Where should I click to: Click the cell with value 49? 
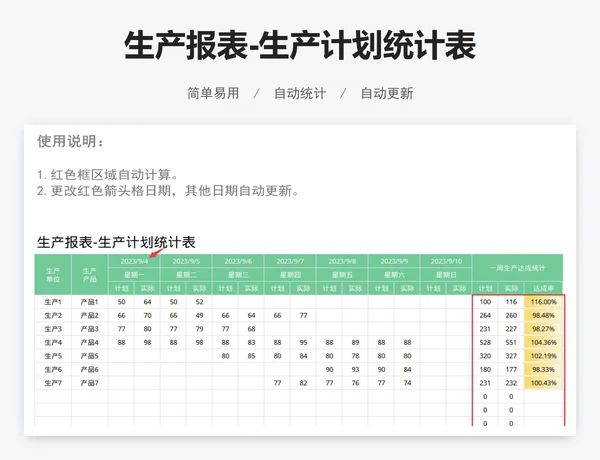[199, 315]
